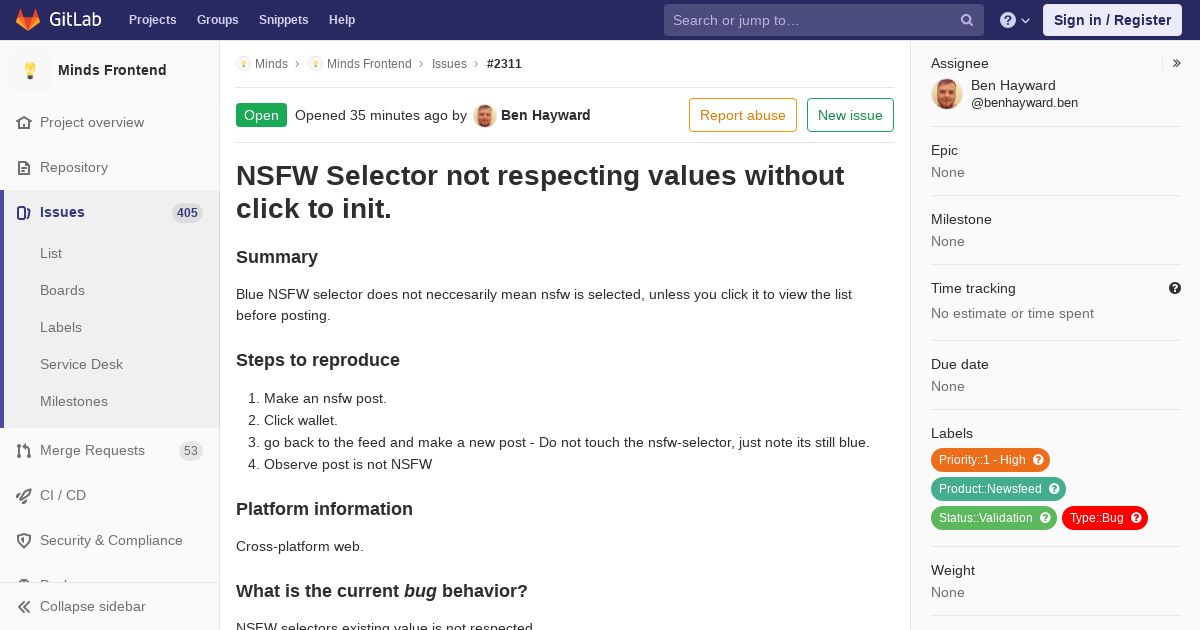The height and width of the screenshot is (630, 1200).
Task: Click the Collapse sidebar double-chevron icon
Action: click(x=24, y=606)
